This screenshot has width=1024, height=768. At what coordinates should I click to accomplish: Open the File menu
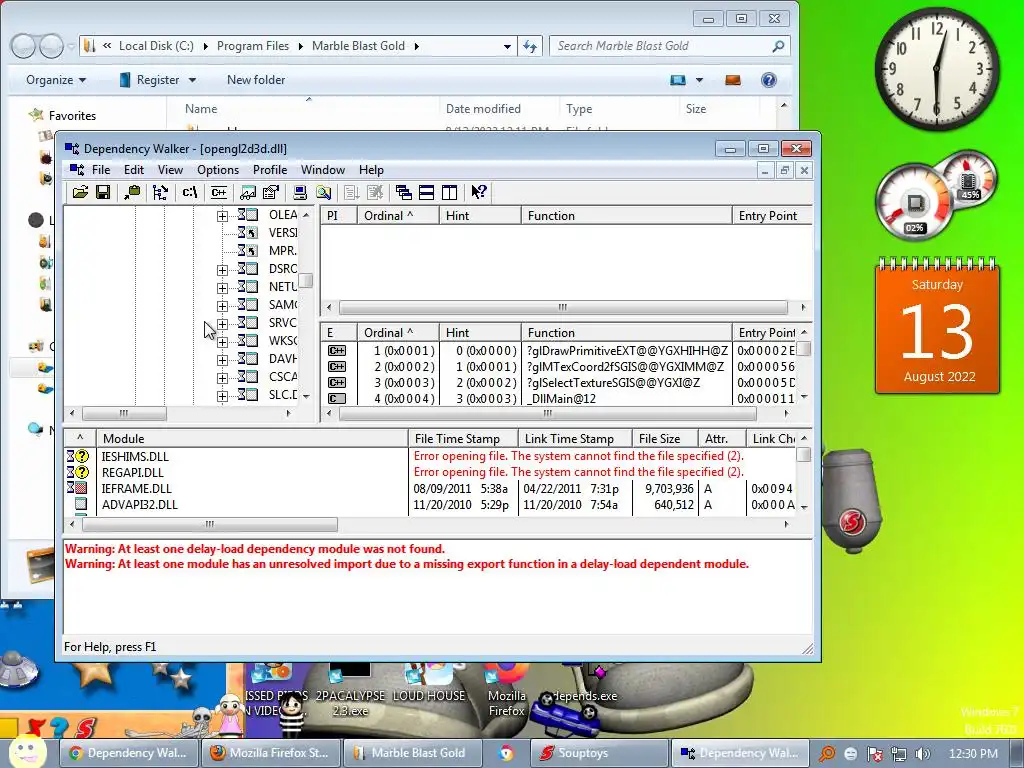101,170
